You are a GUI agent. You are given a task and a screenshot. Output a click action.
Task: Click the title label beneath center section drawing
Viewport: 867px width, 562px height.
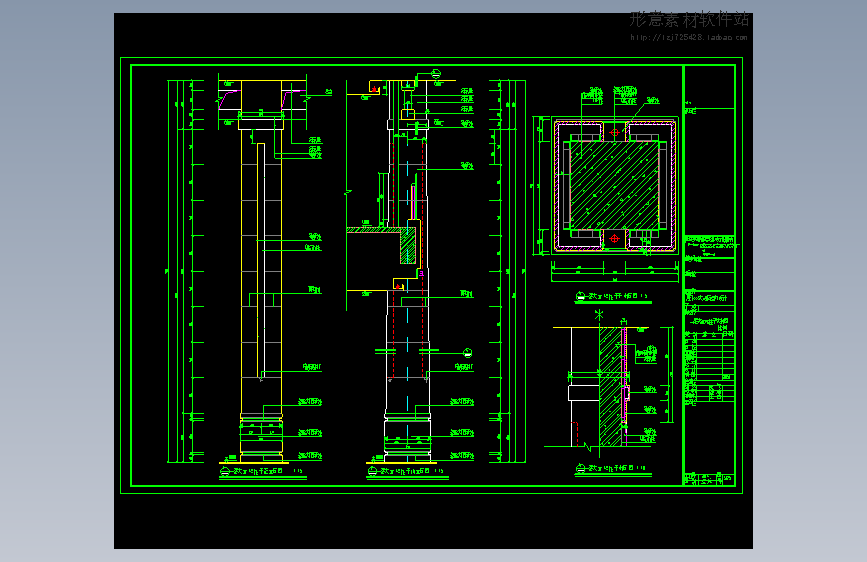pos(406,471)
